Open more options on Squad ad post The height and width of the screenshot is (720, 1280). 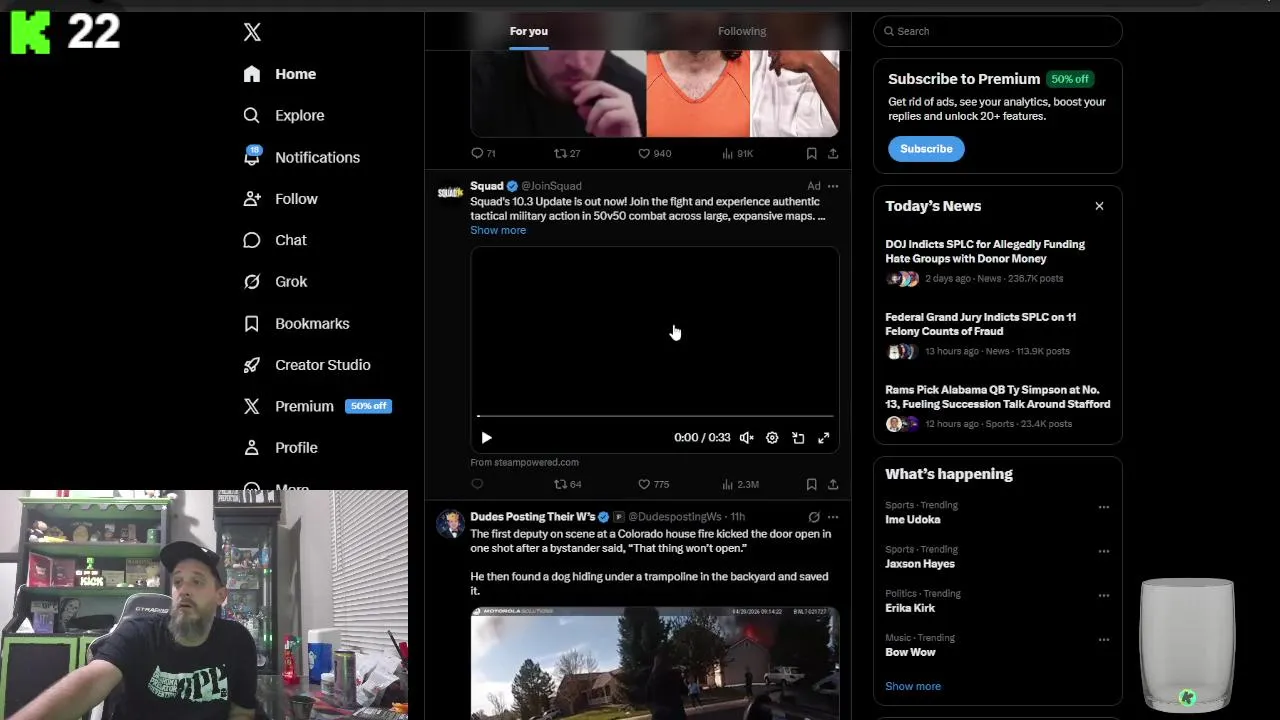[833, 186]
